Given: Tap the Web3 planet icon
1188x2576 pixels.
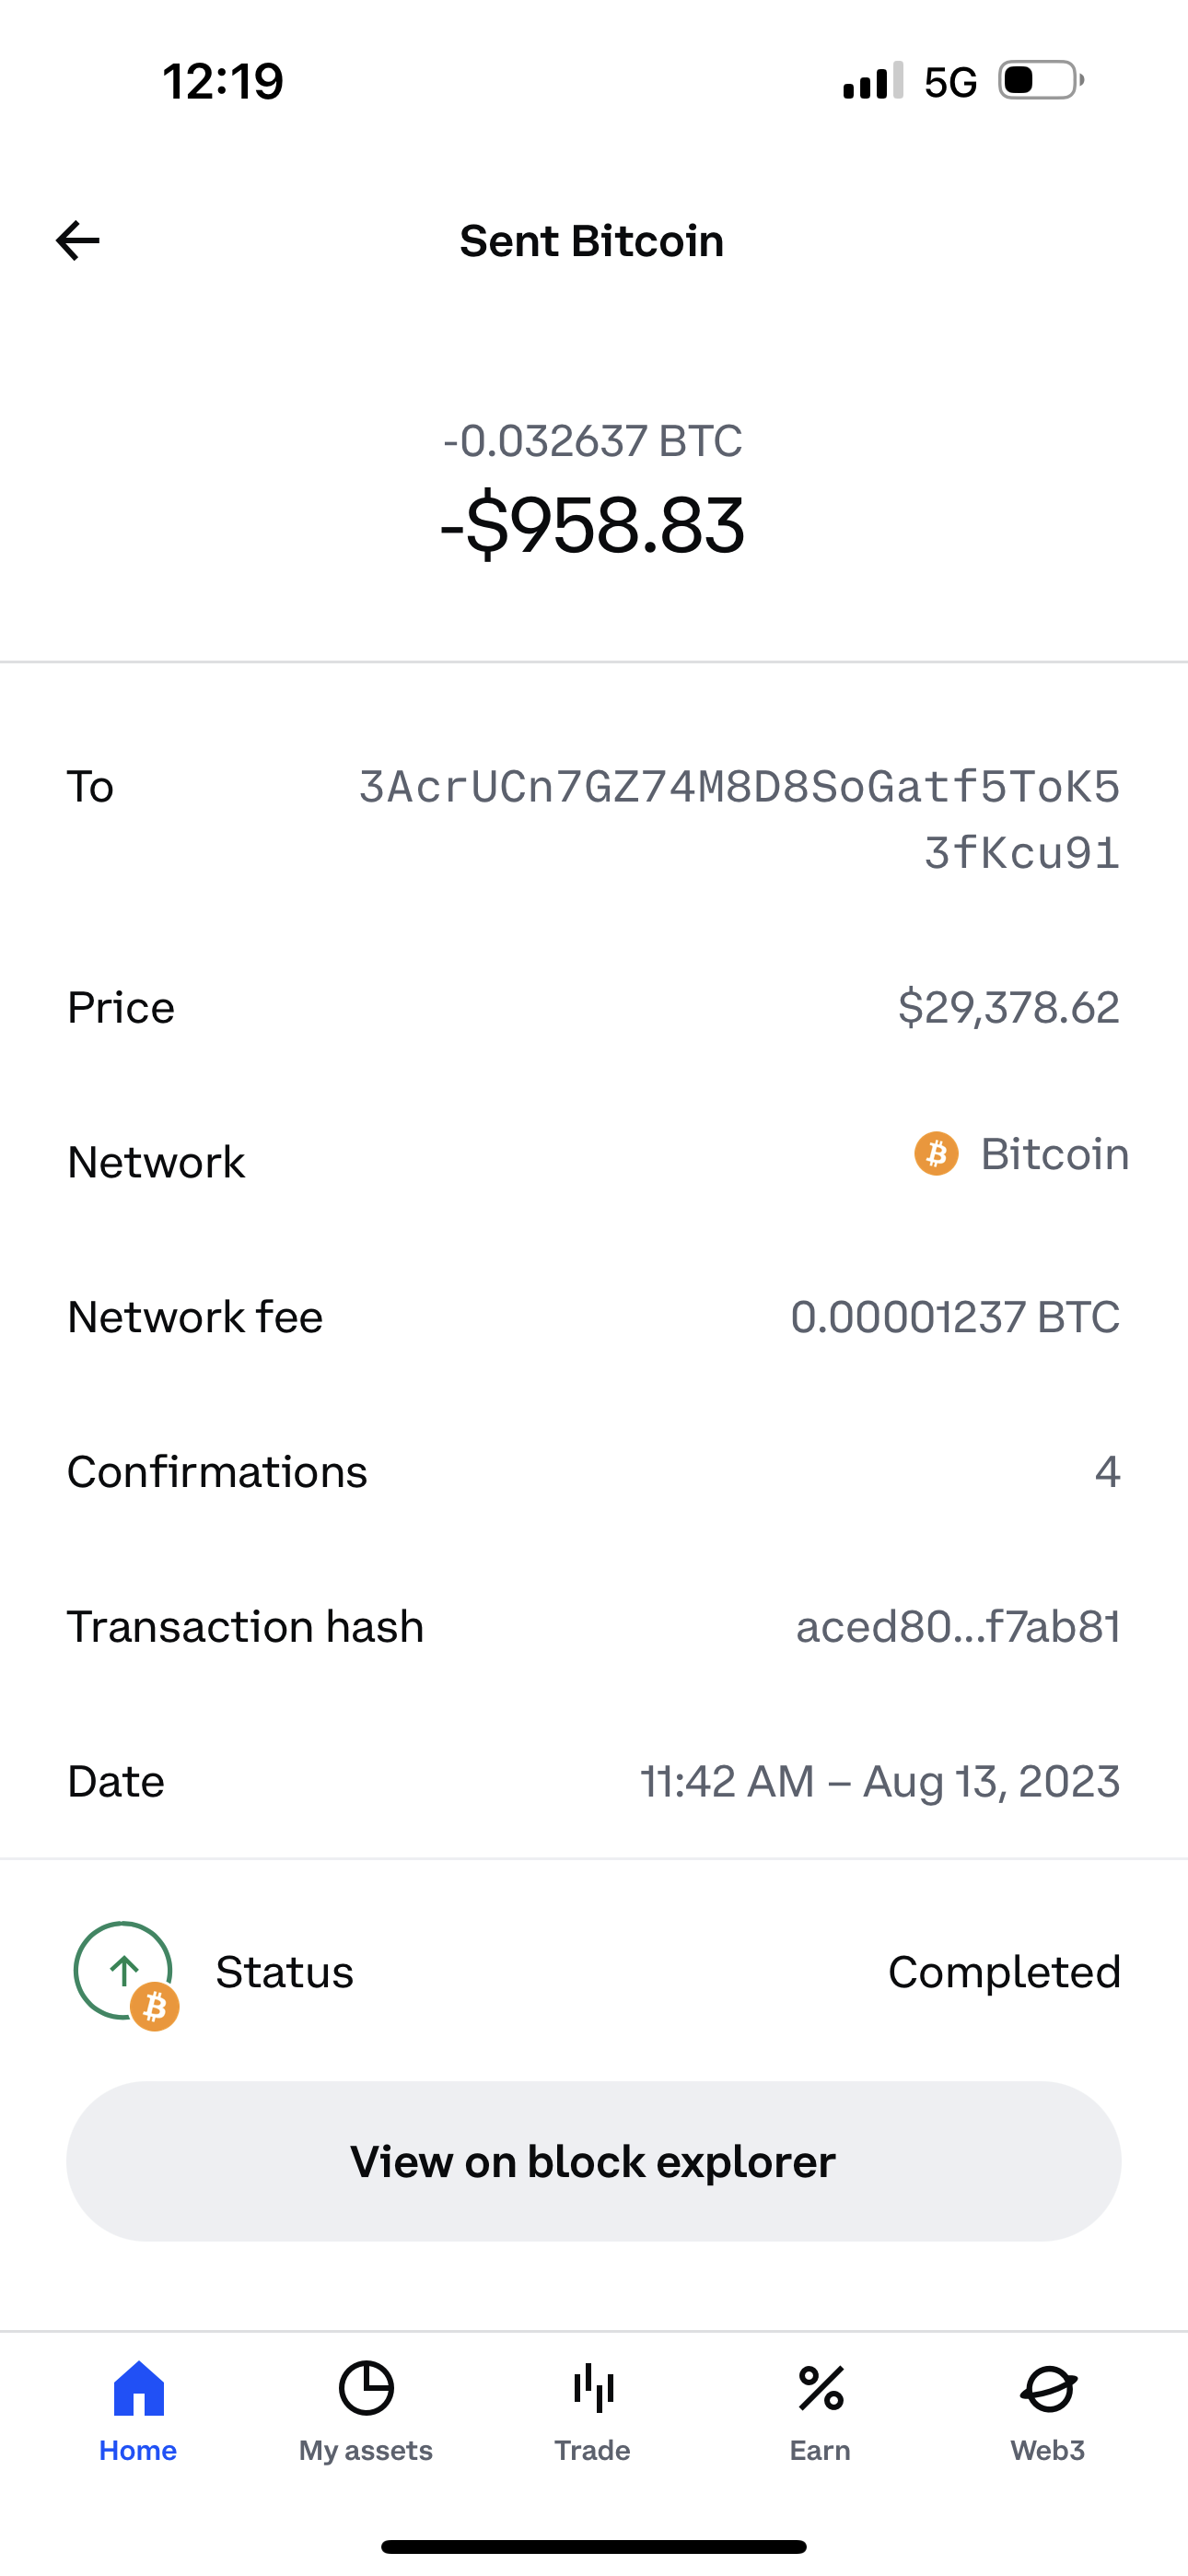Looking at the screenshot, I should point(1048,2388).
